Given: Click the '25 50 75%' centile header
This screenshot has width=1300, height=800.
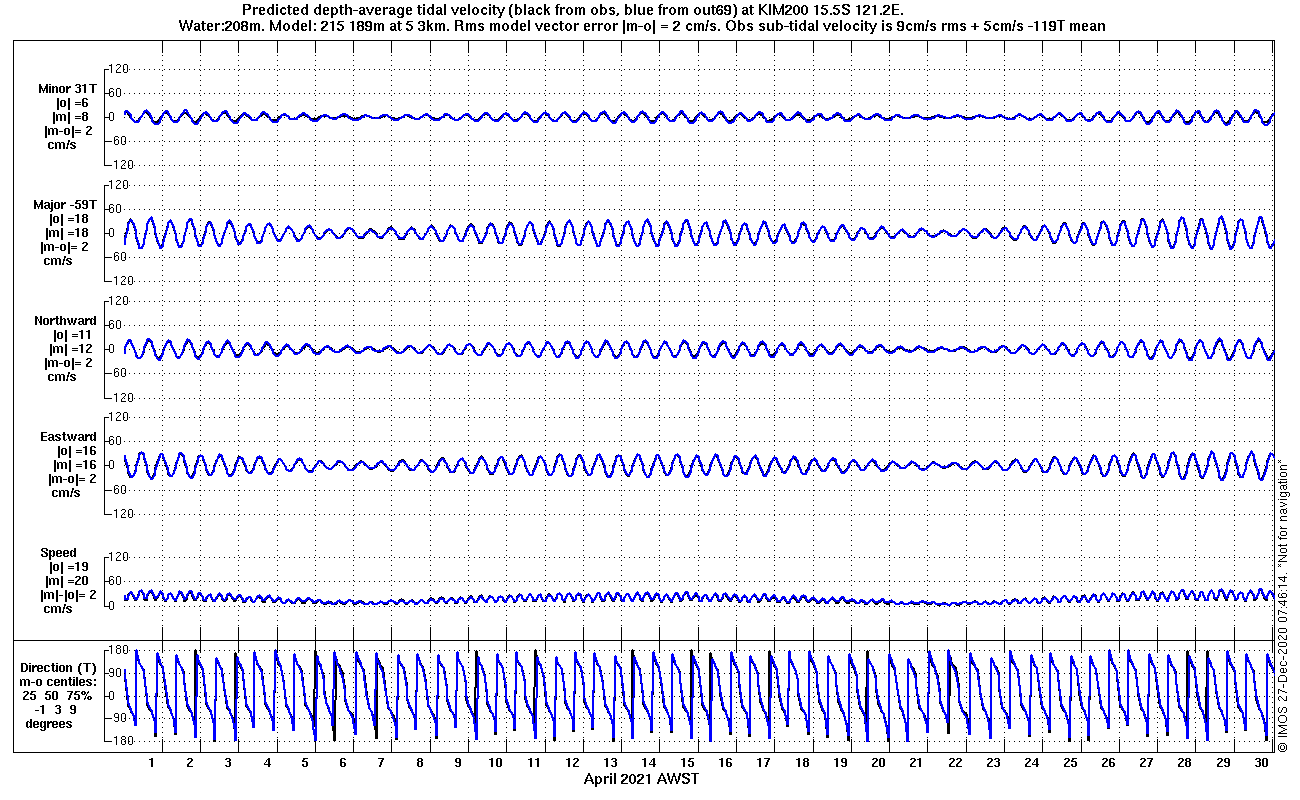Looking at the screenshot, I should coord(58,696).
